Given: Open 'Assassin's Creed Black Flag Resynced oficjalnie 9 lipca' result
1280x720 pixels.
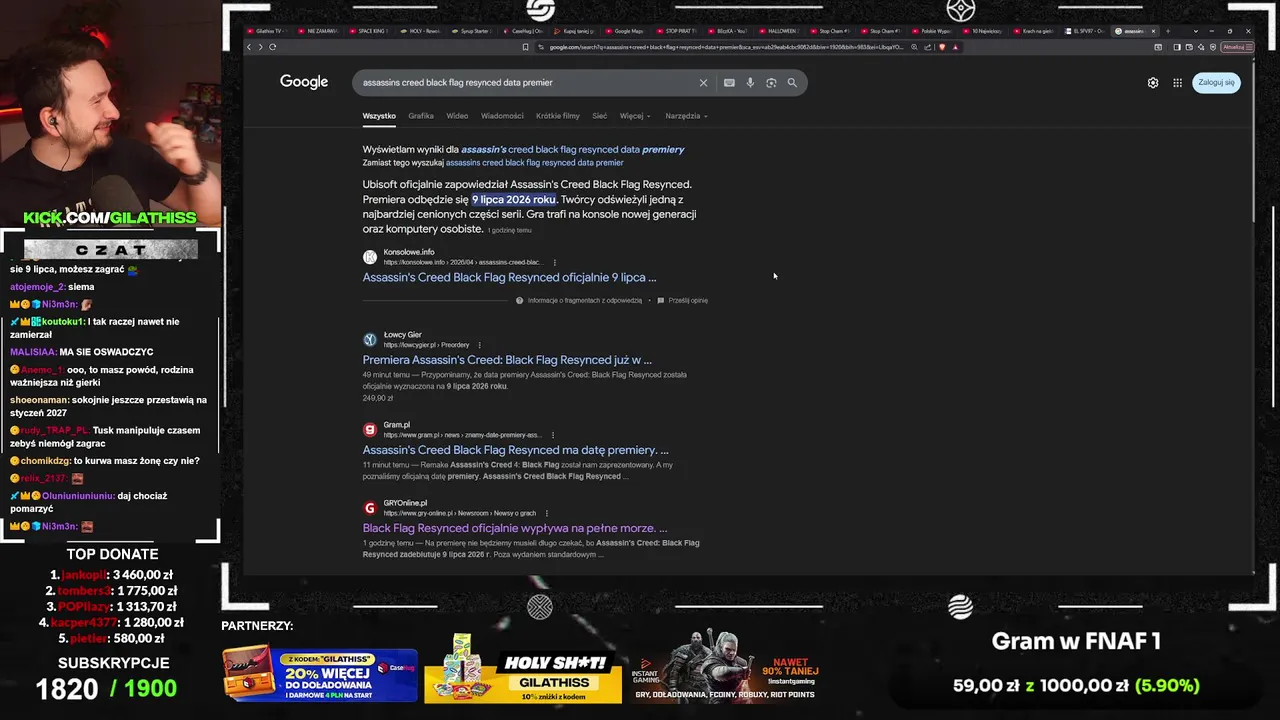Looking at the screenshot, I should click(509, 277).
